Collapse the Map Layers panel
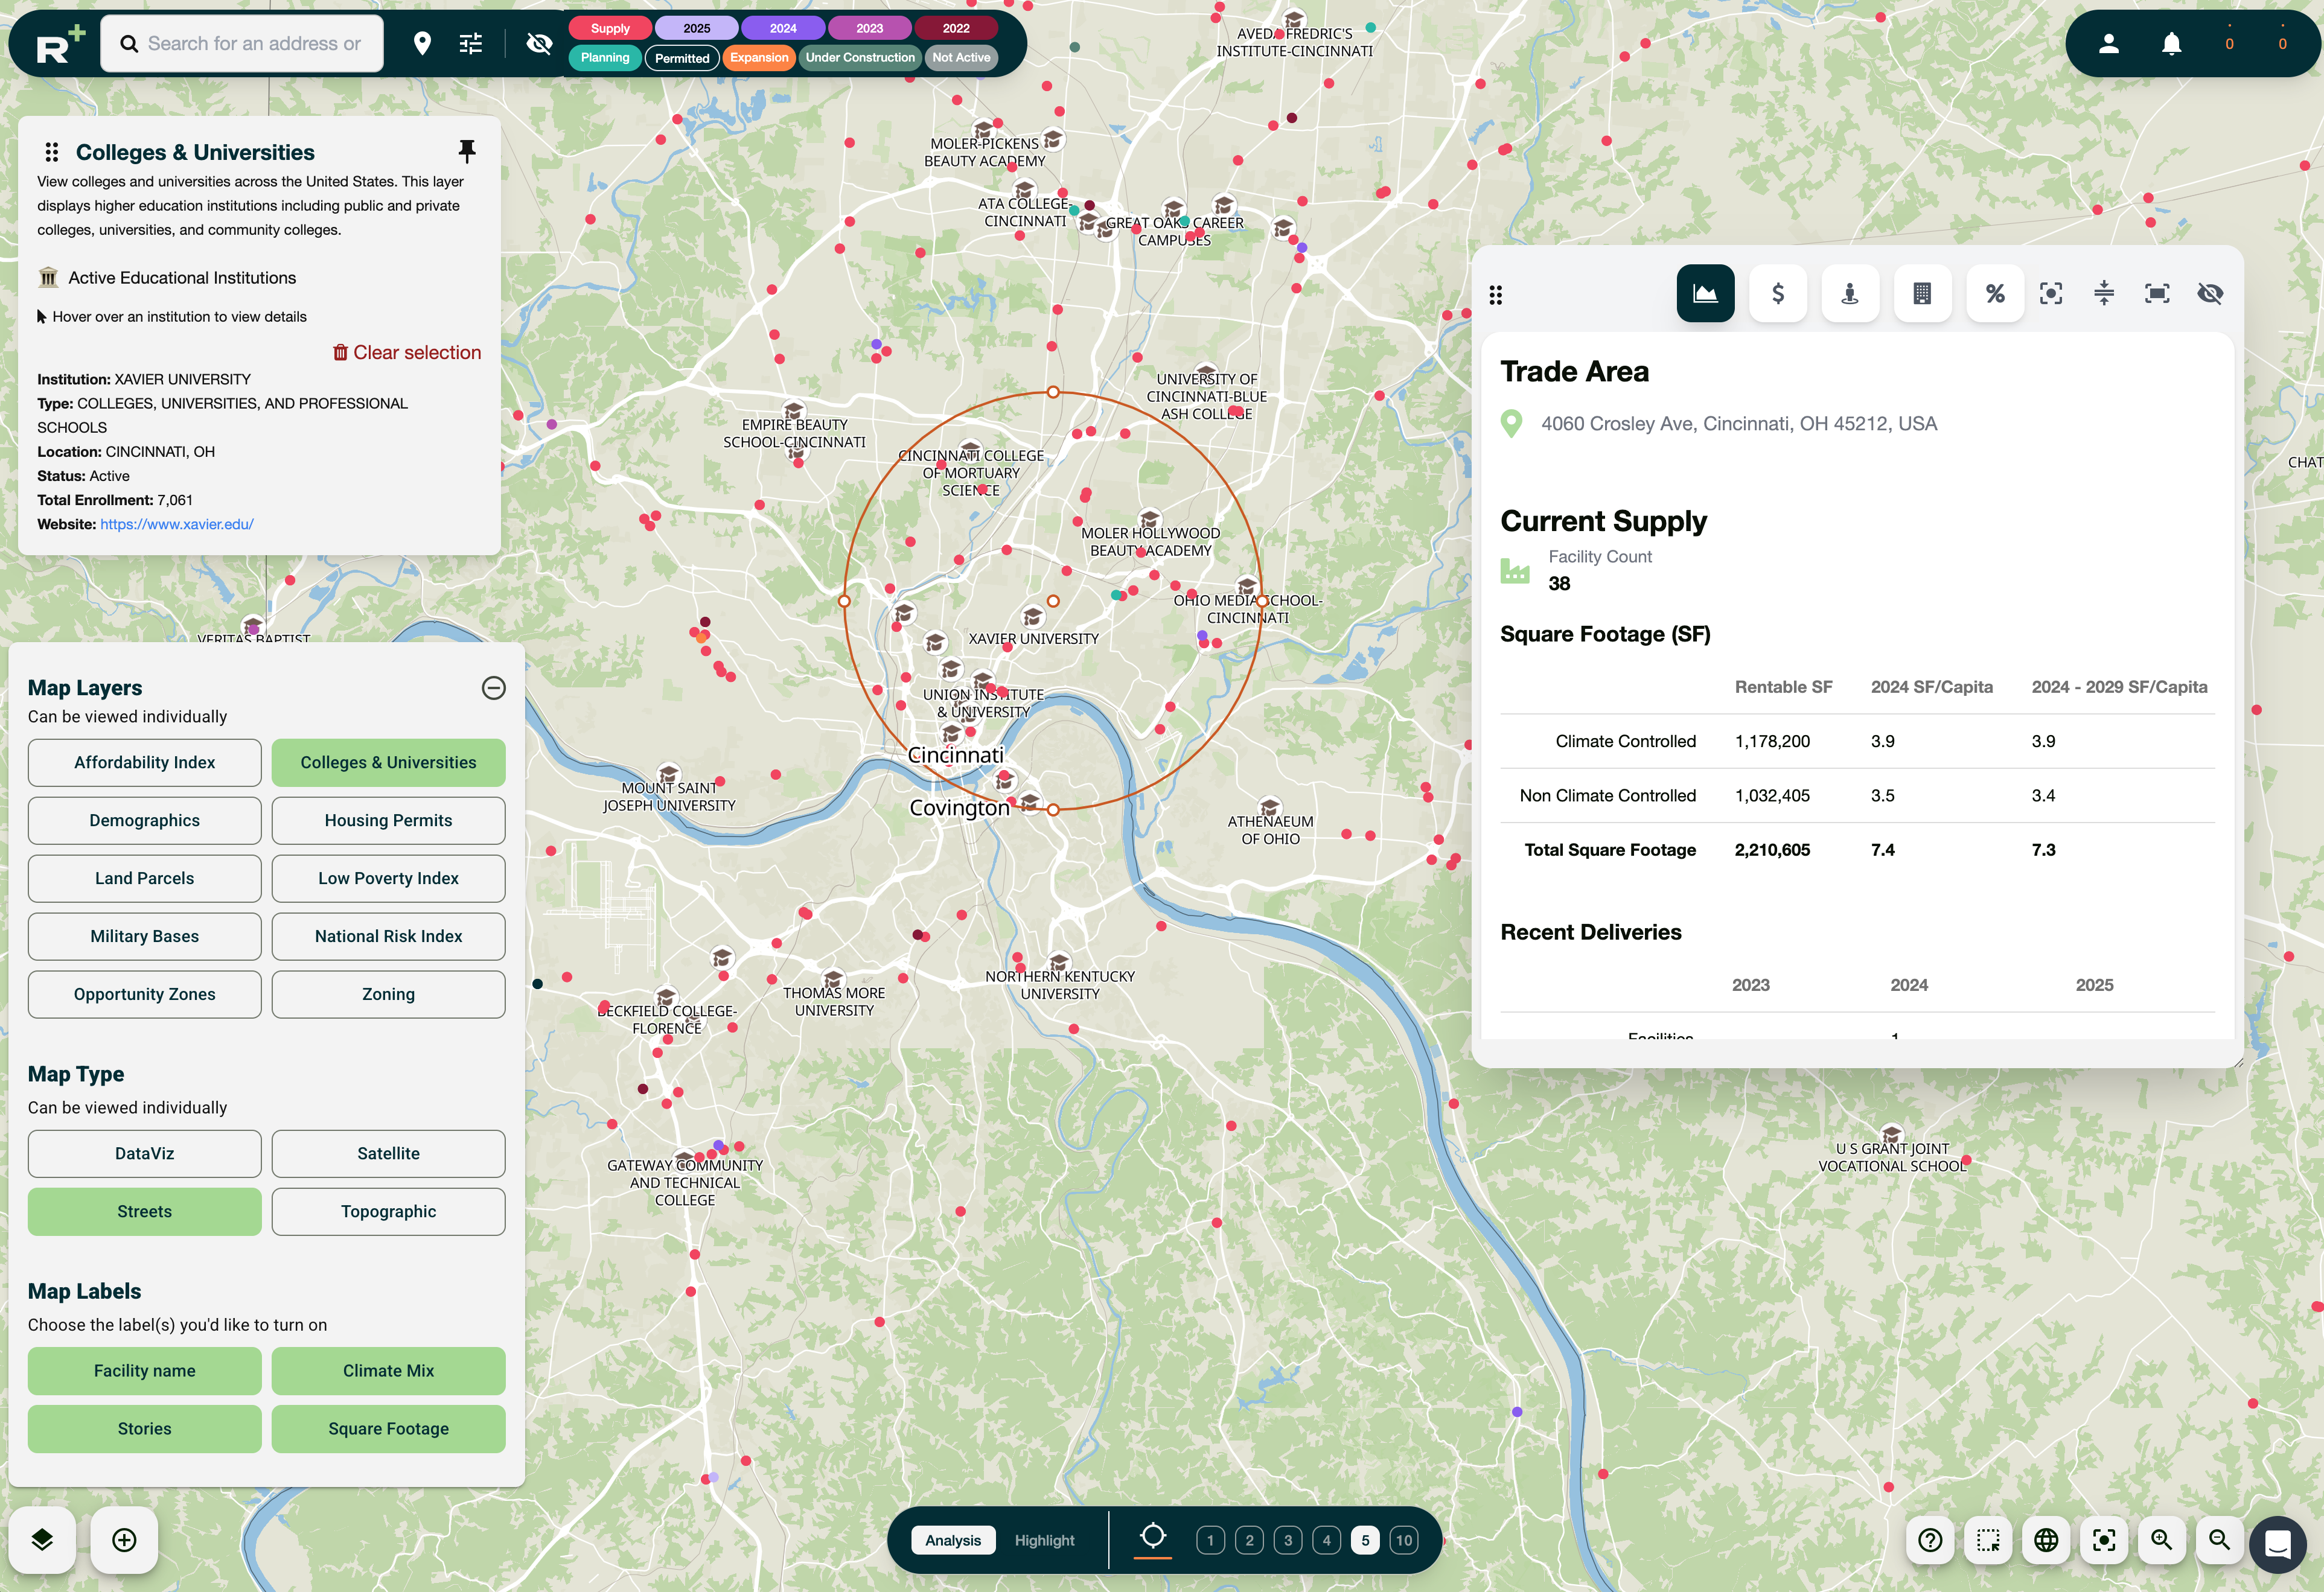Viewport: 2324px width, 1592px height. point(493,688)
